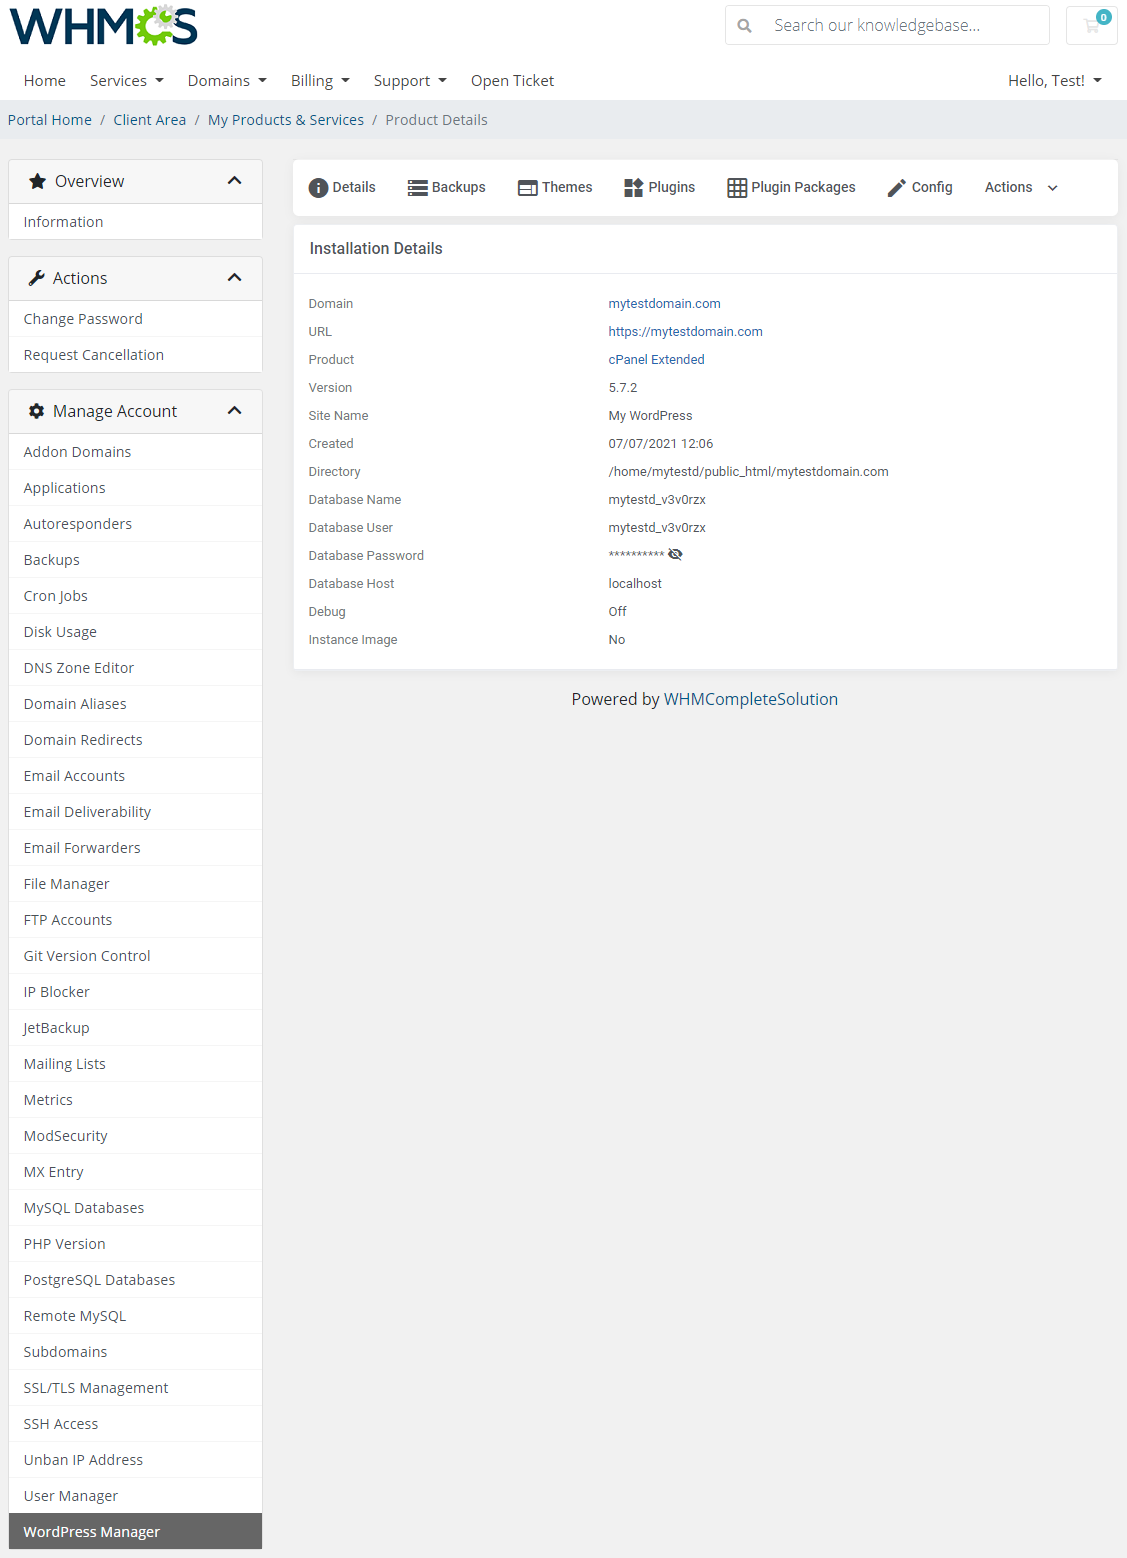Select WordPress Manager in the sidebar
This screenshot has height=1558, width=1127.
click(x=91, y=1531)
